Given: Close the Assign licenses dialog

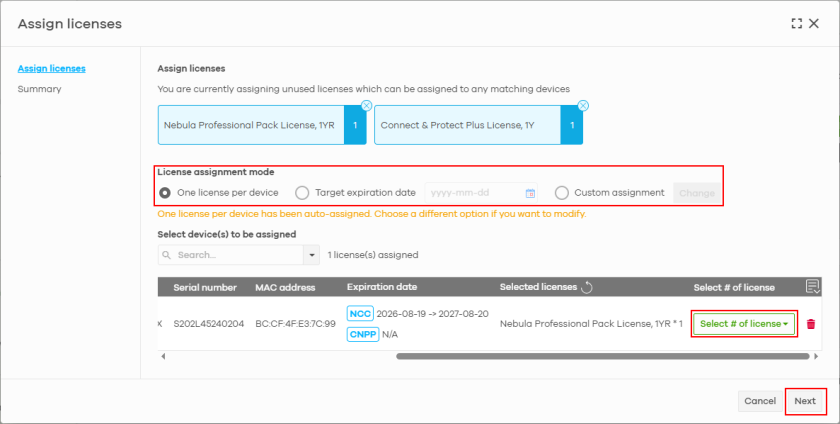Looking at the screenshot, I should point(814,24).
